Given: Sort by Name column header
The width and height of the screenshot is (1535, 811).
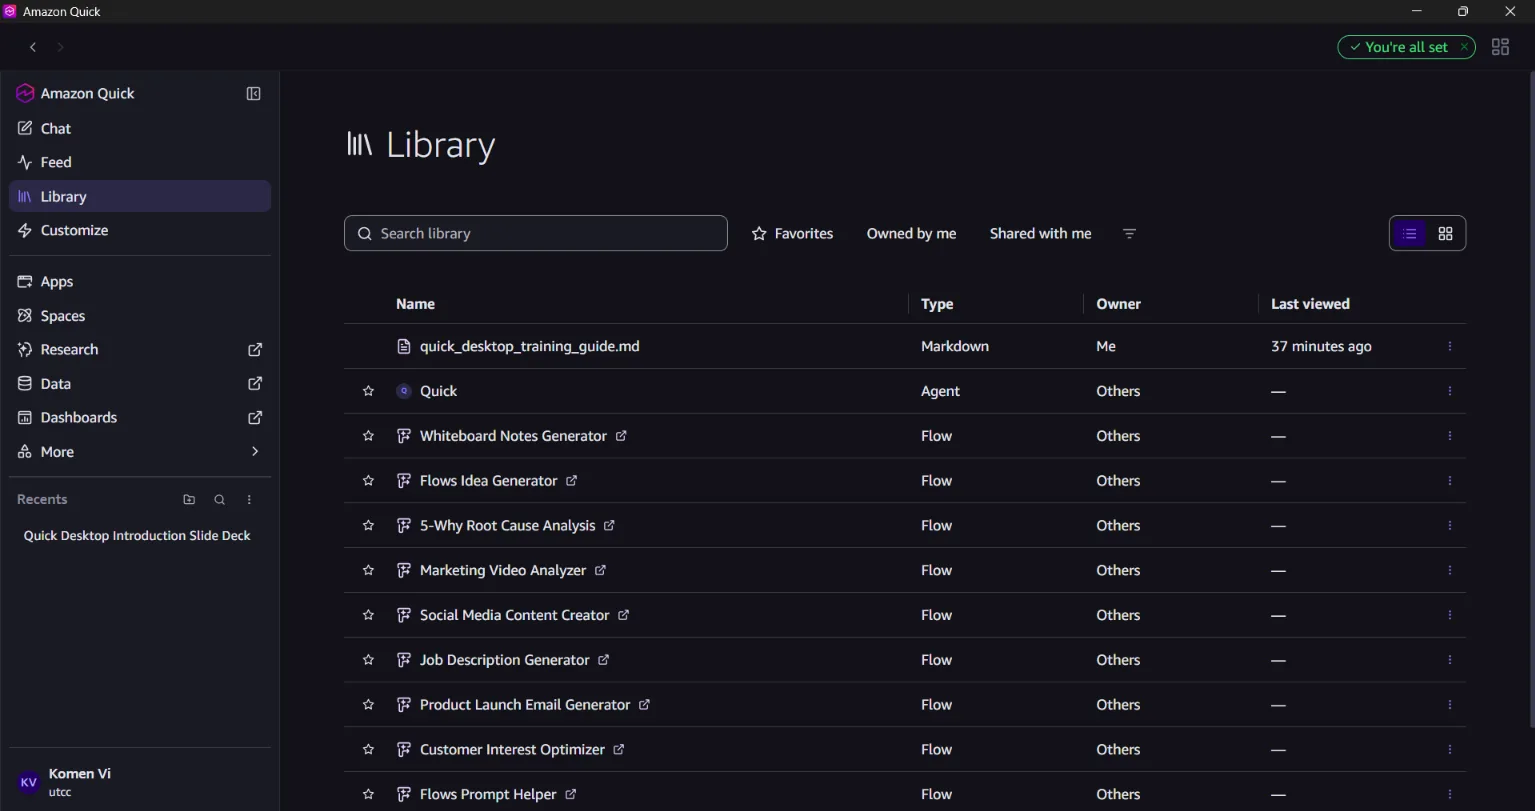Looking at the screenshot, I should pos(415,304).
